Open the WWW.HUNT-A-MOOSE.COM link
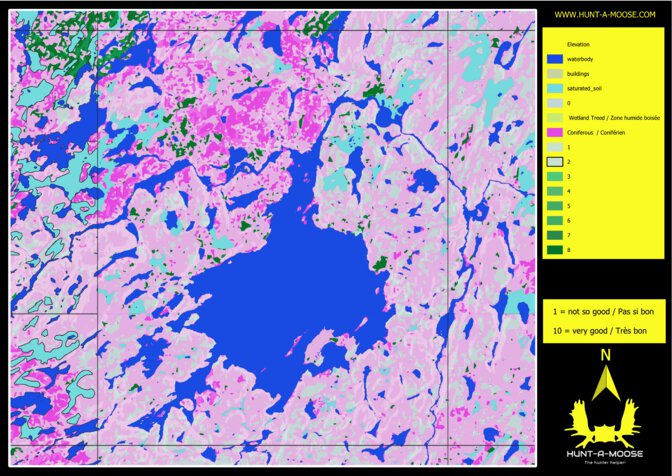 click(605, 15)
